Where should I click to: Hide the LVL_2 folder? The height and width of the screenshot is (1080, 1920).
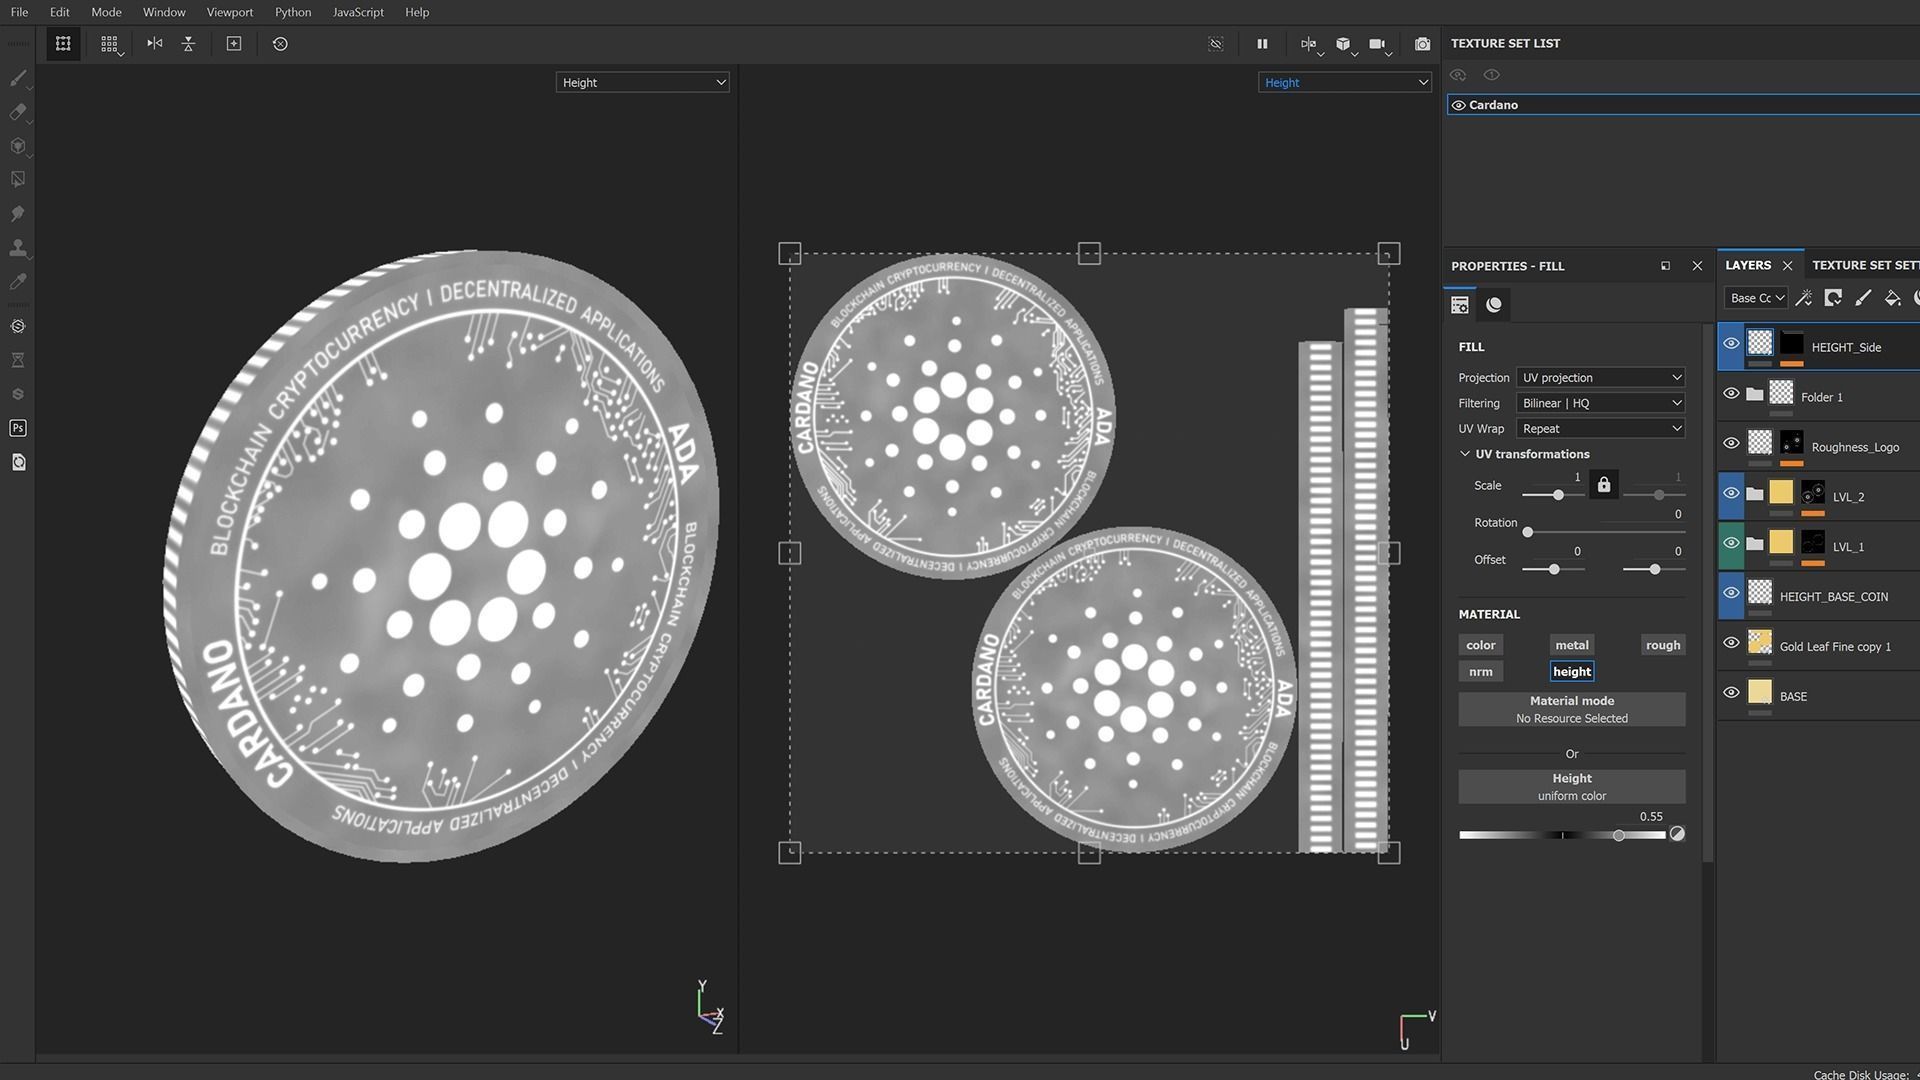(x=1732, y=494)
